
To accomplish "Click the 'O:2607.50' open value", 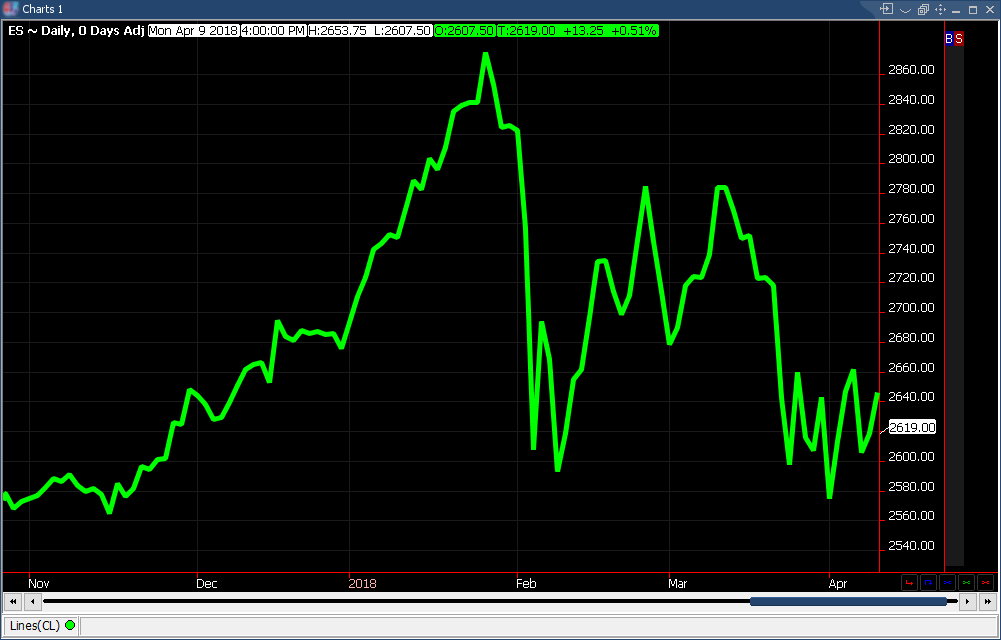I will [464, 31].
